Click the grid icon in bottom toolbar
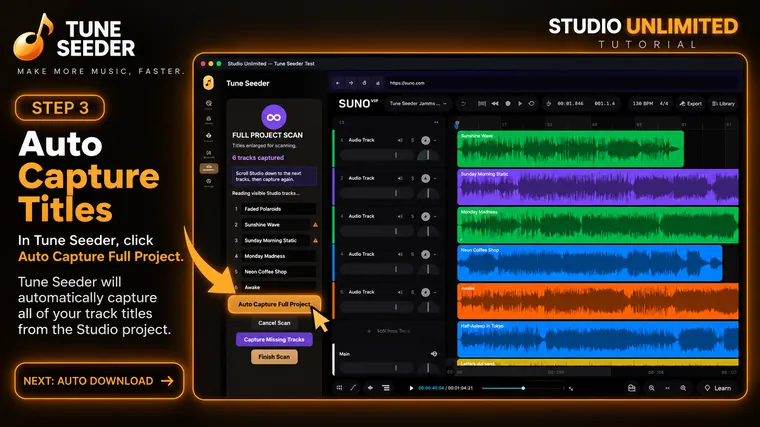Viewport: 760px width, 427px height. click(339, 388)
